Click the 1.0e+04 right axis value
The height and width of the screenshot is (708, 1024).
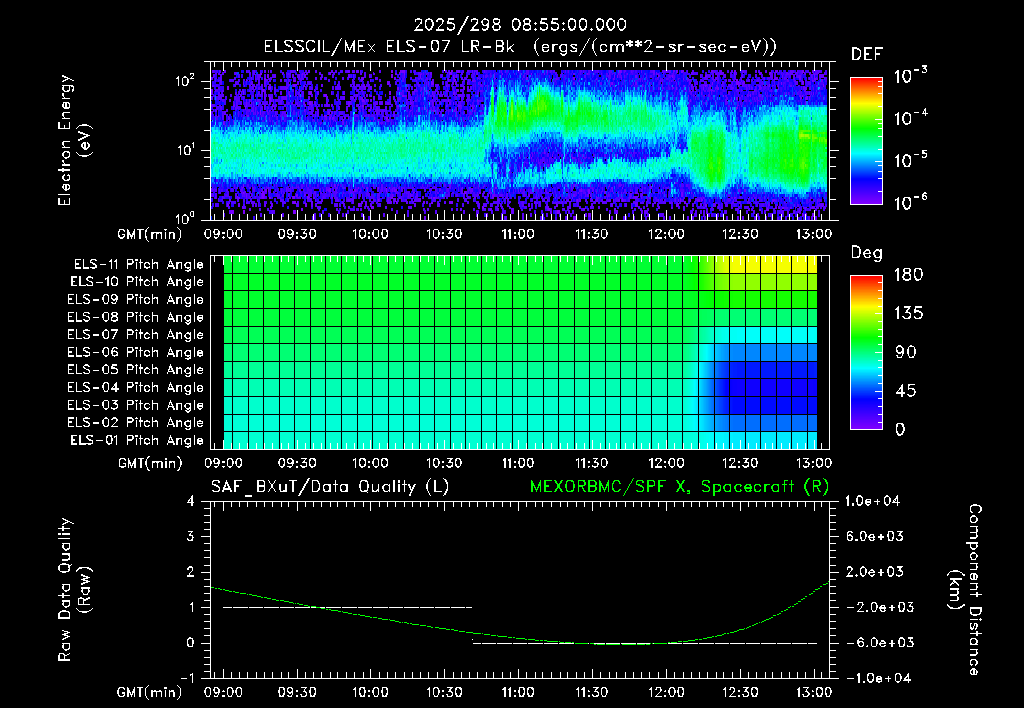[x=872, y=501]
